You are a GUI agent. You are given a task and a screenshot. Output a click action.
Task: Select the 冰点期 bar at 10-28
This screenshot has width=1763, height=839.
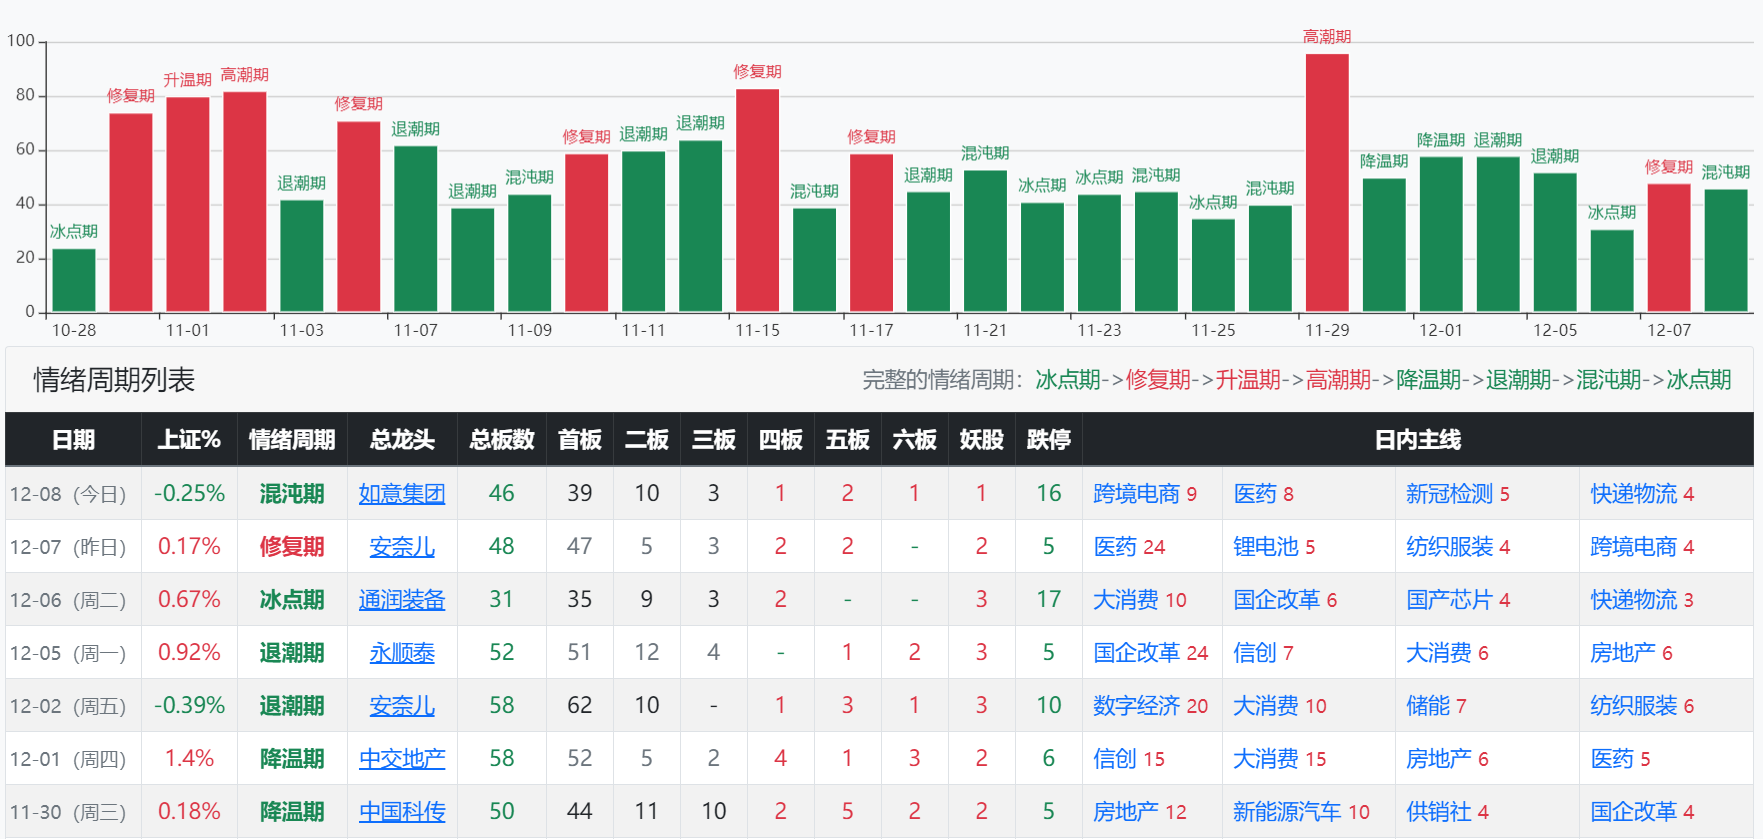point(74,281)
